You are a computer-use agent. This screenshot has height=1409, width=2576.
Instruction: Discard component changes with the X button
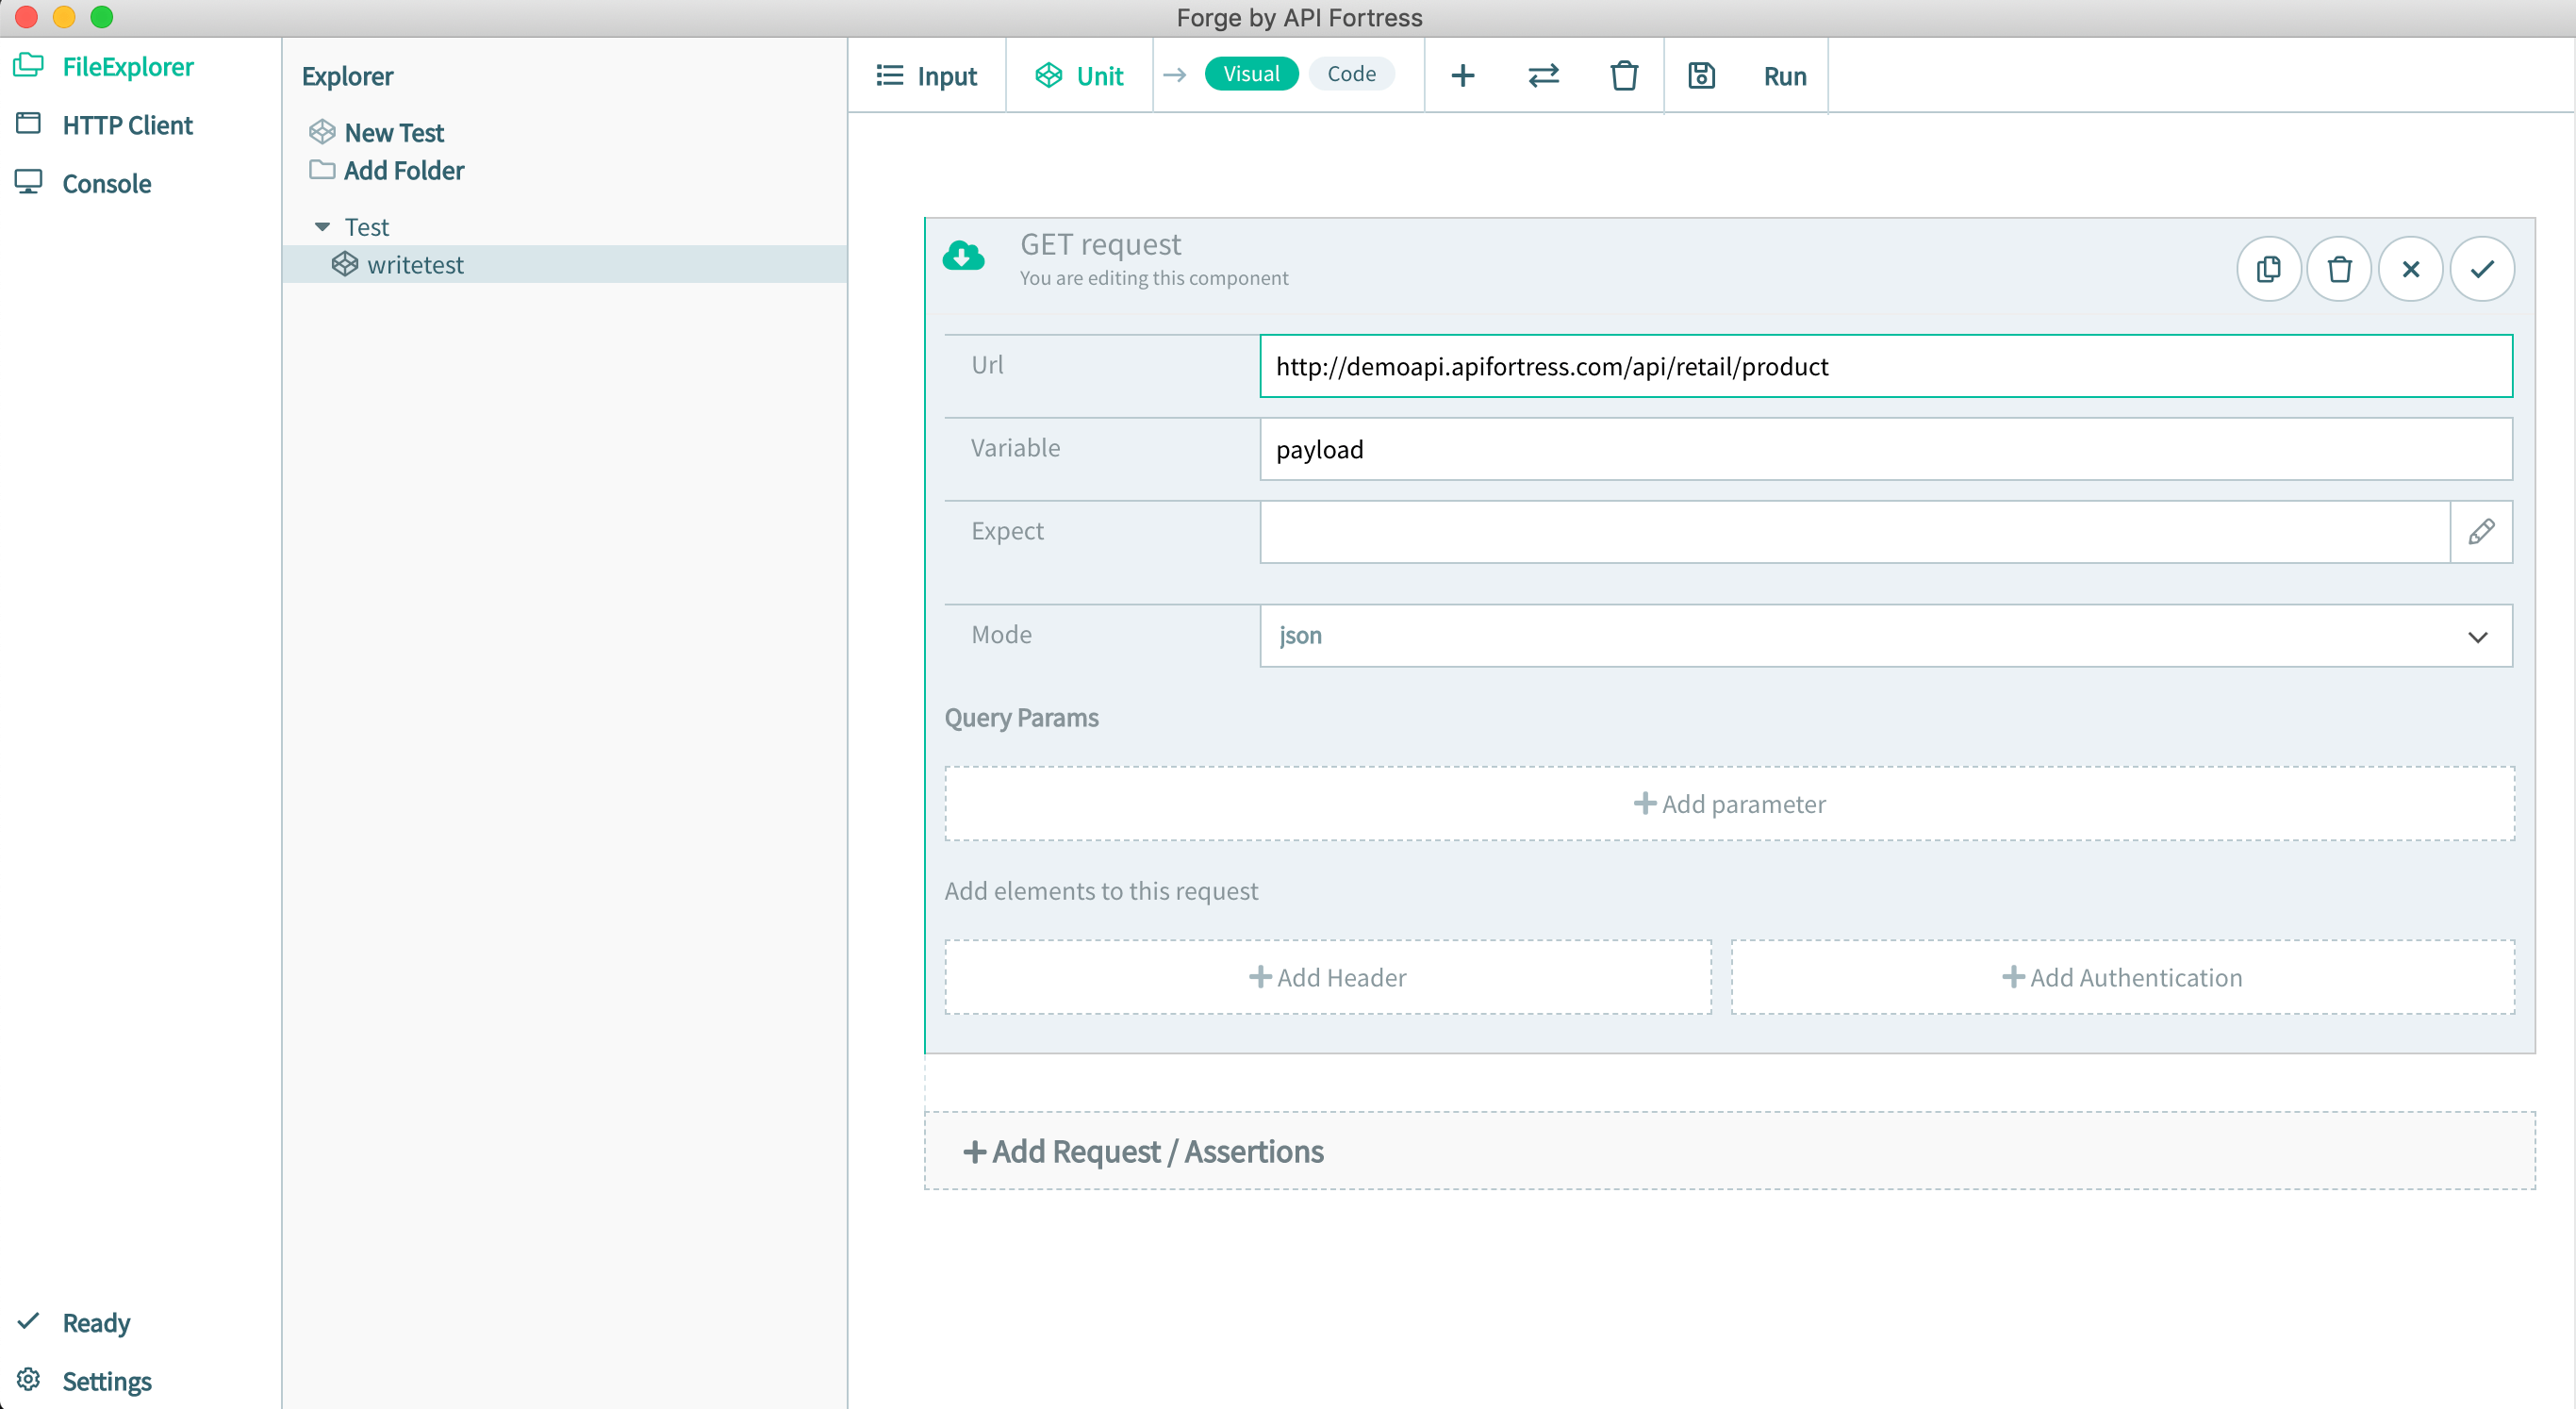[x=2411, y=268]
